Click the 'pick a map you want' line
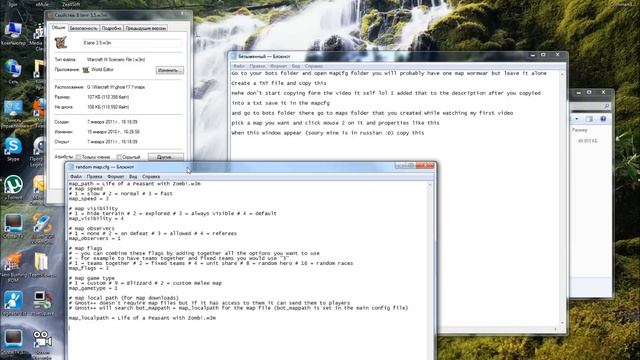Screen dimensions: 640x360 point(336,123)
